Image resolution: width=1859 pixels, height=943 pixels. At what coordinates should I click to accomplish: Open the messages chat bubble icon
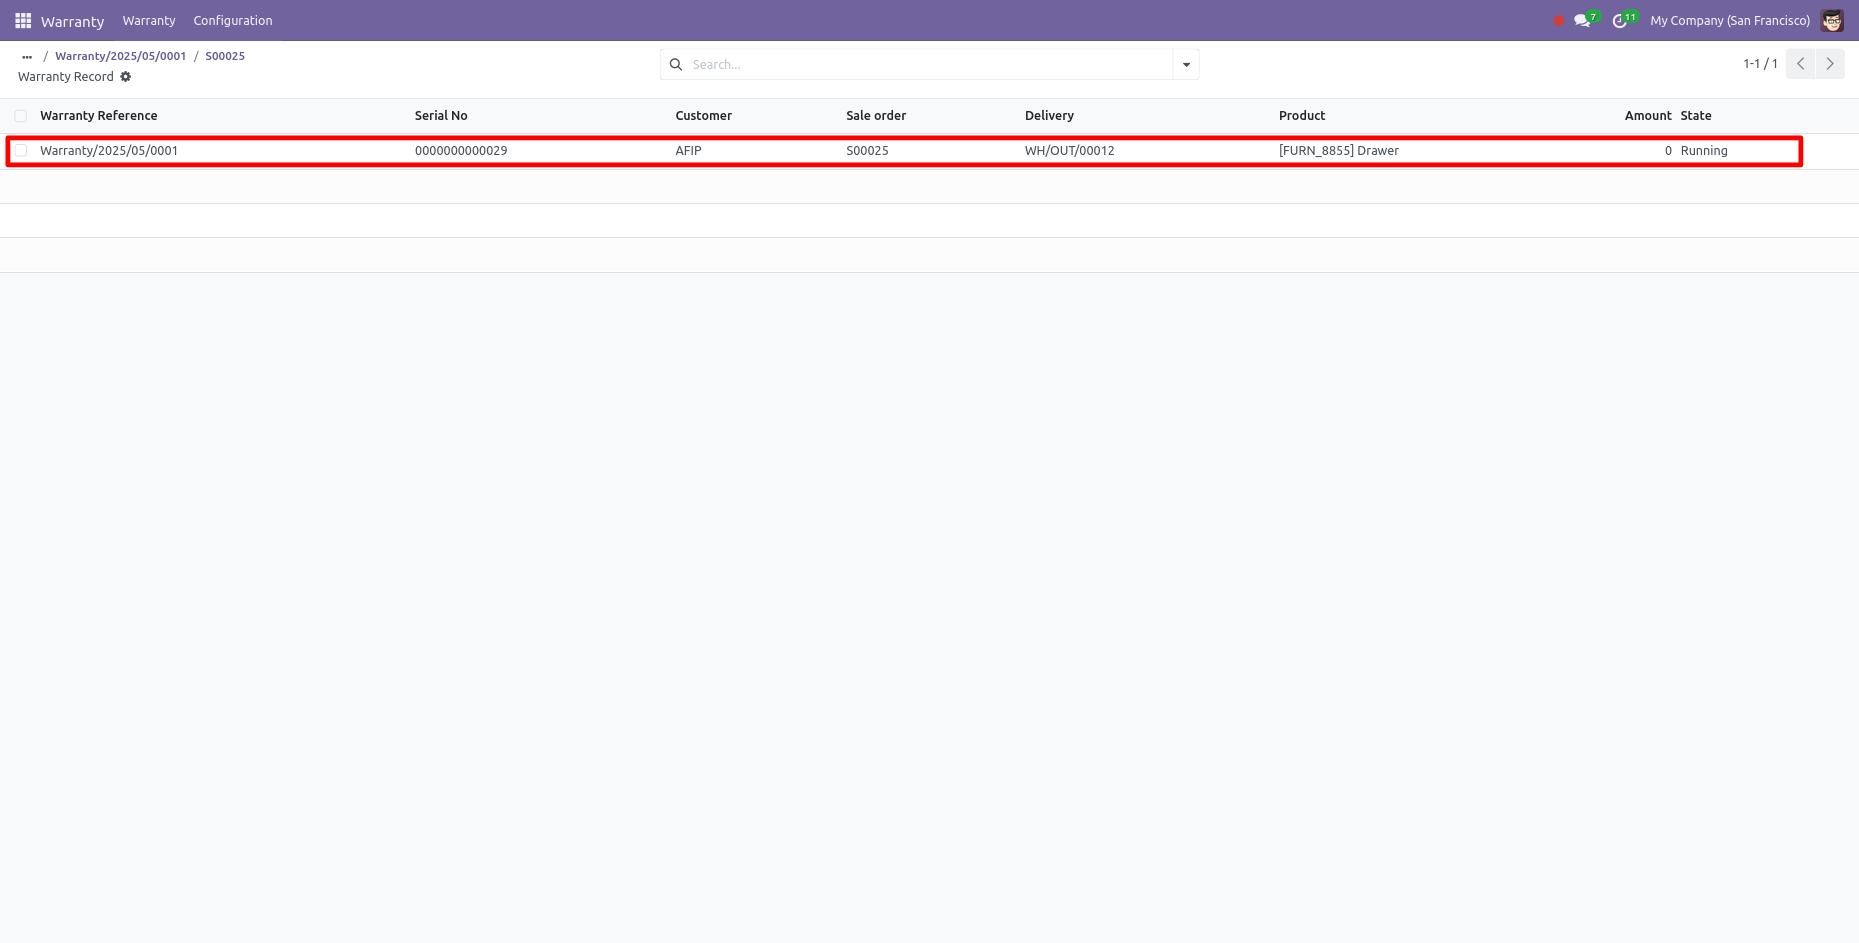tap(1582, 20)
